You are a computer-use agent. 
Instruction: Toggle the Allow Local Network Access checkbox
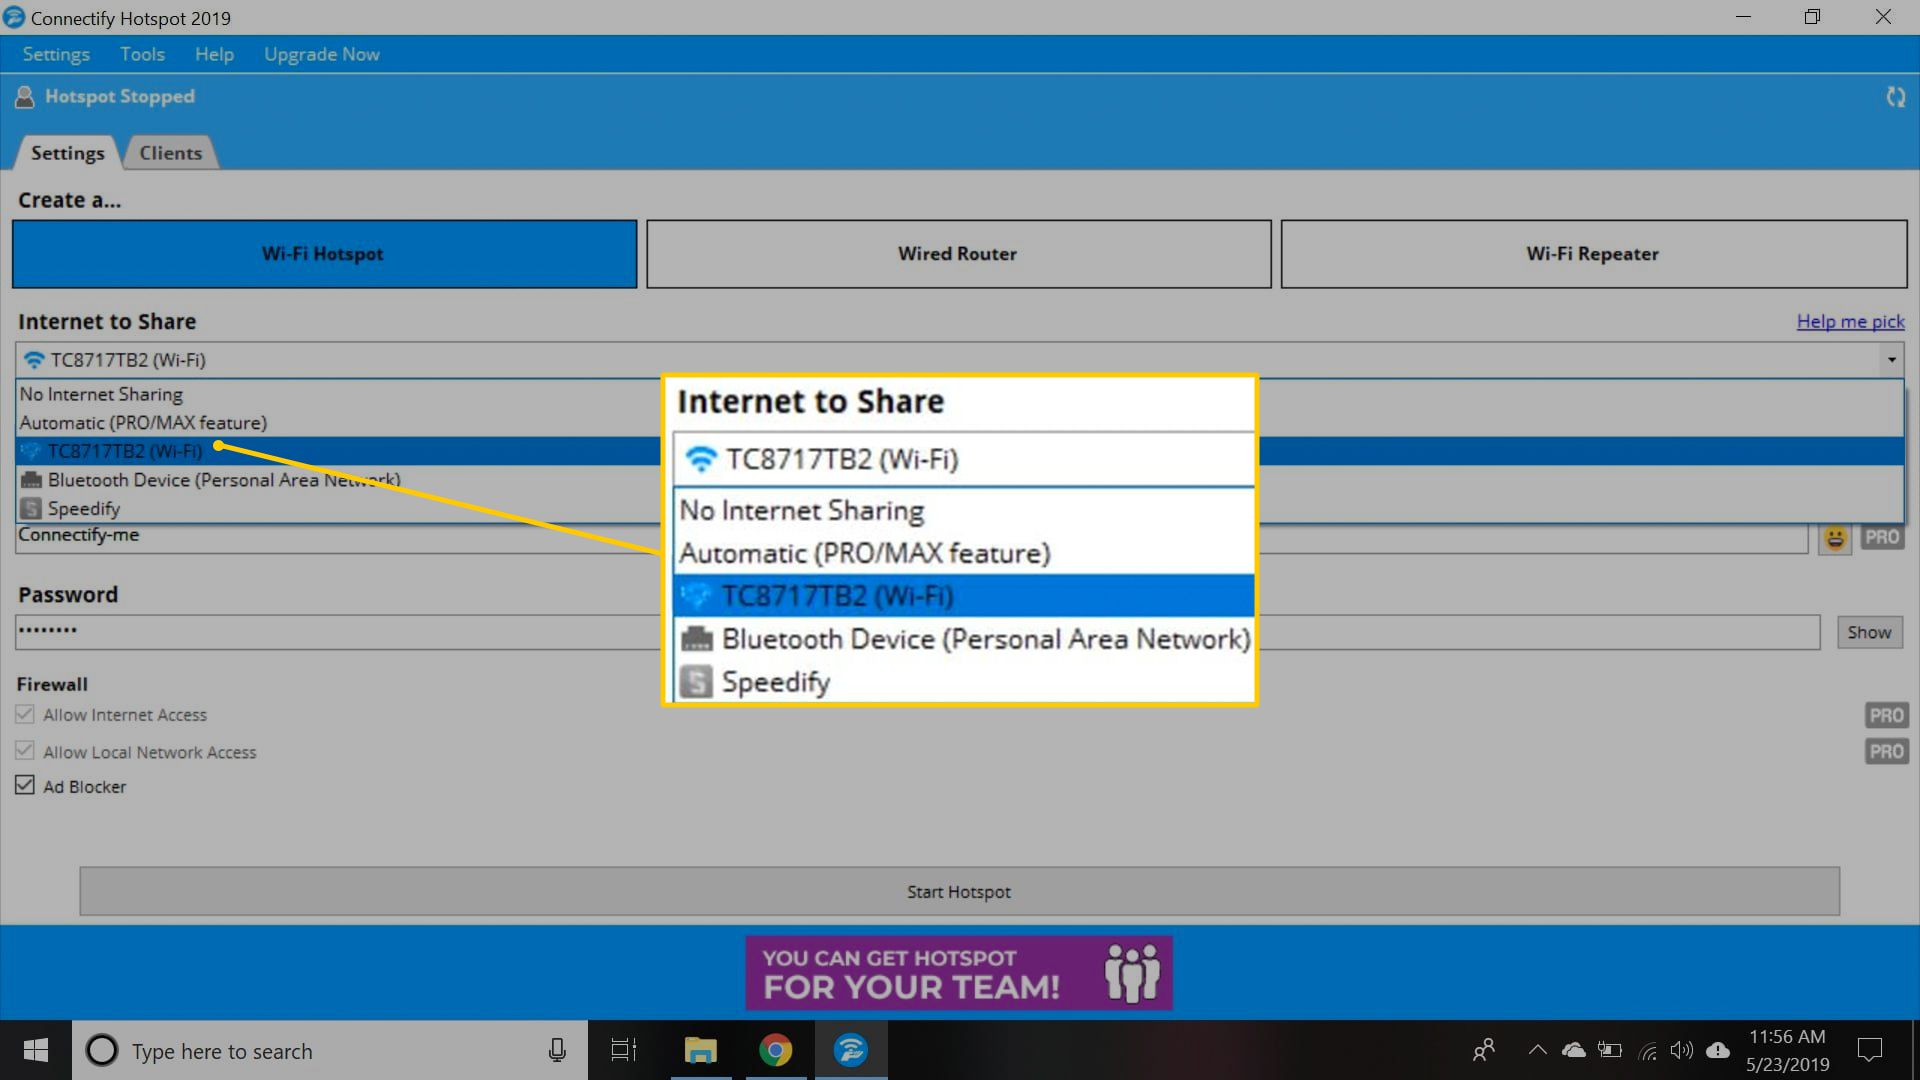coord(25,751)
